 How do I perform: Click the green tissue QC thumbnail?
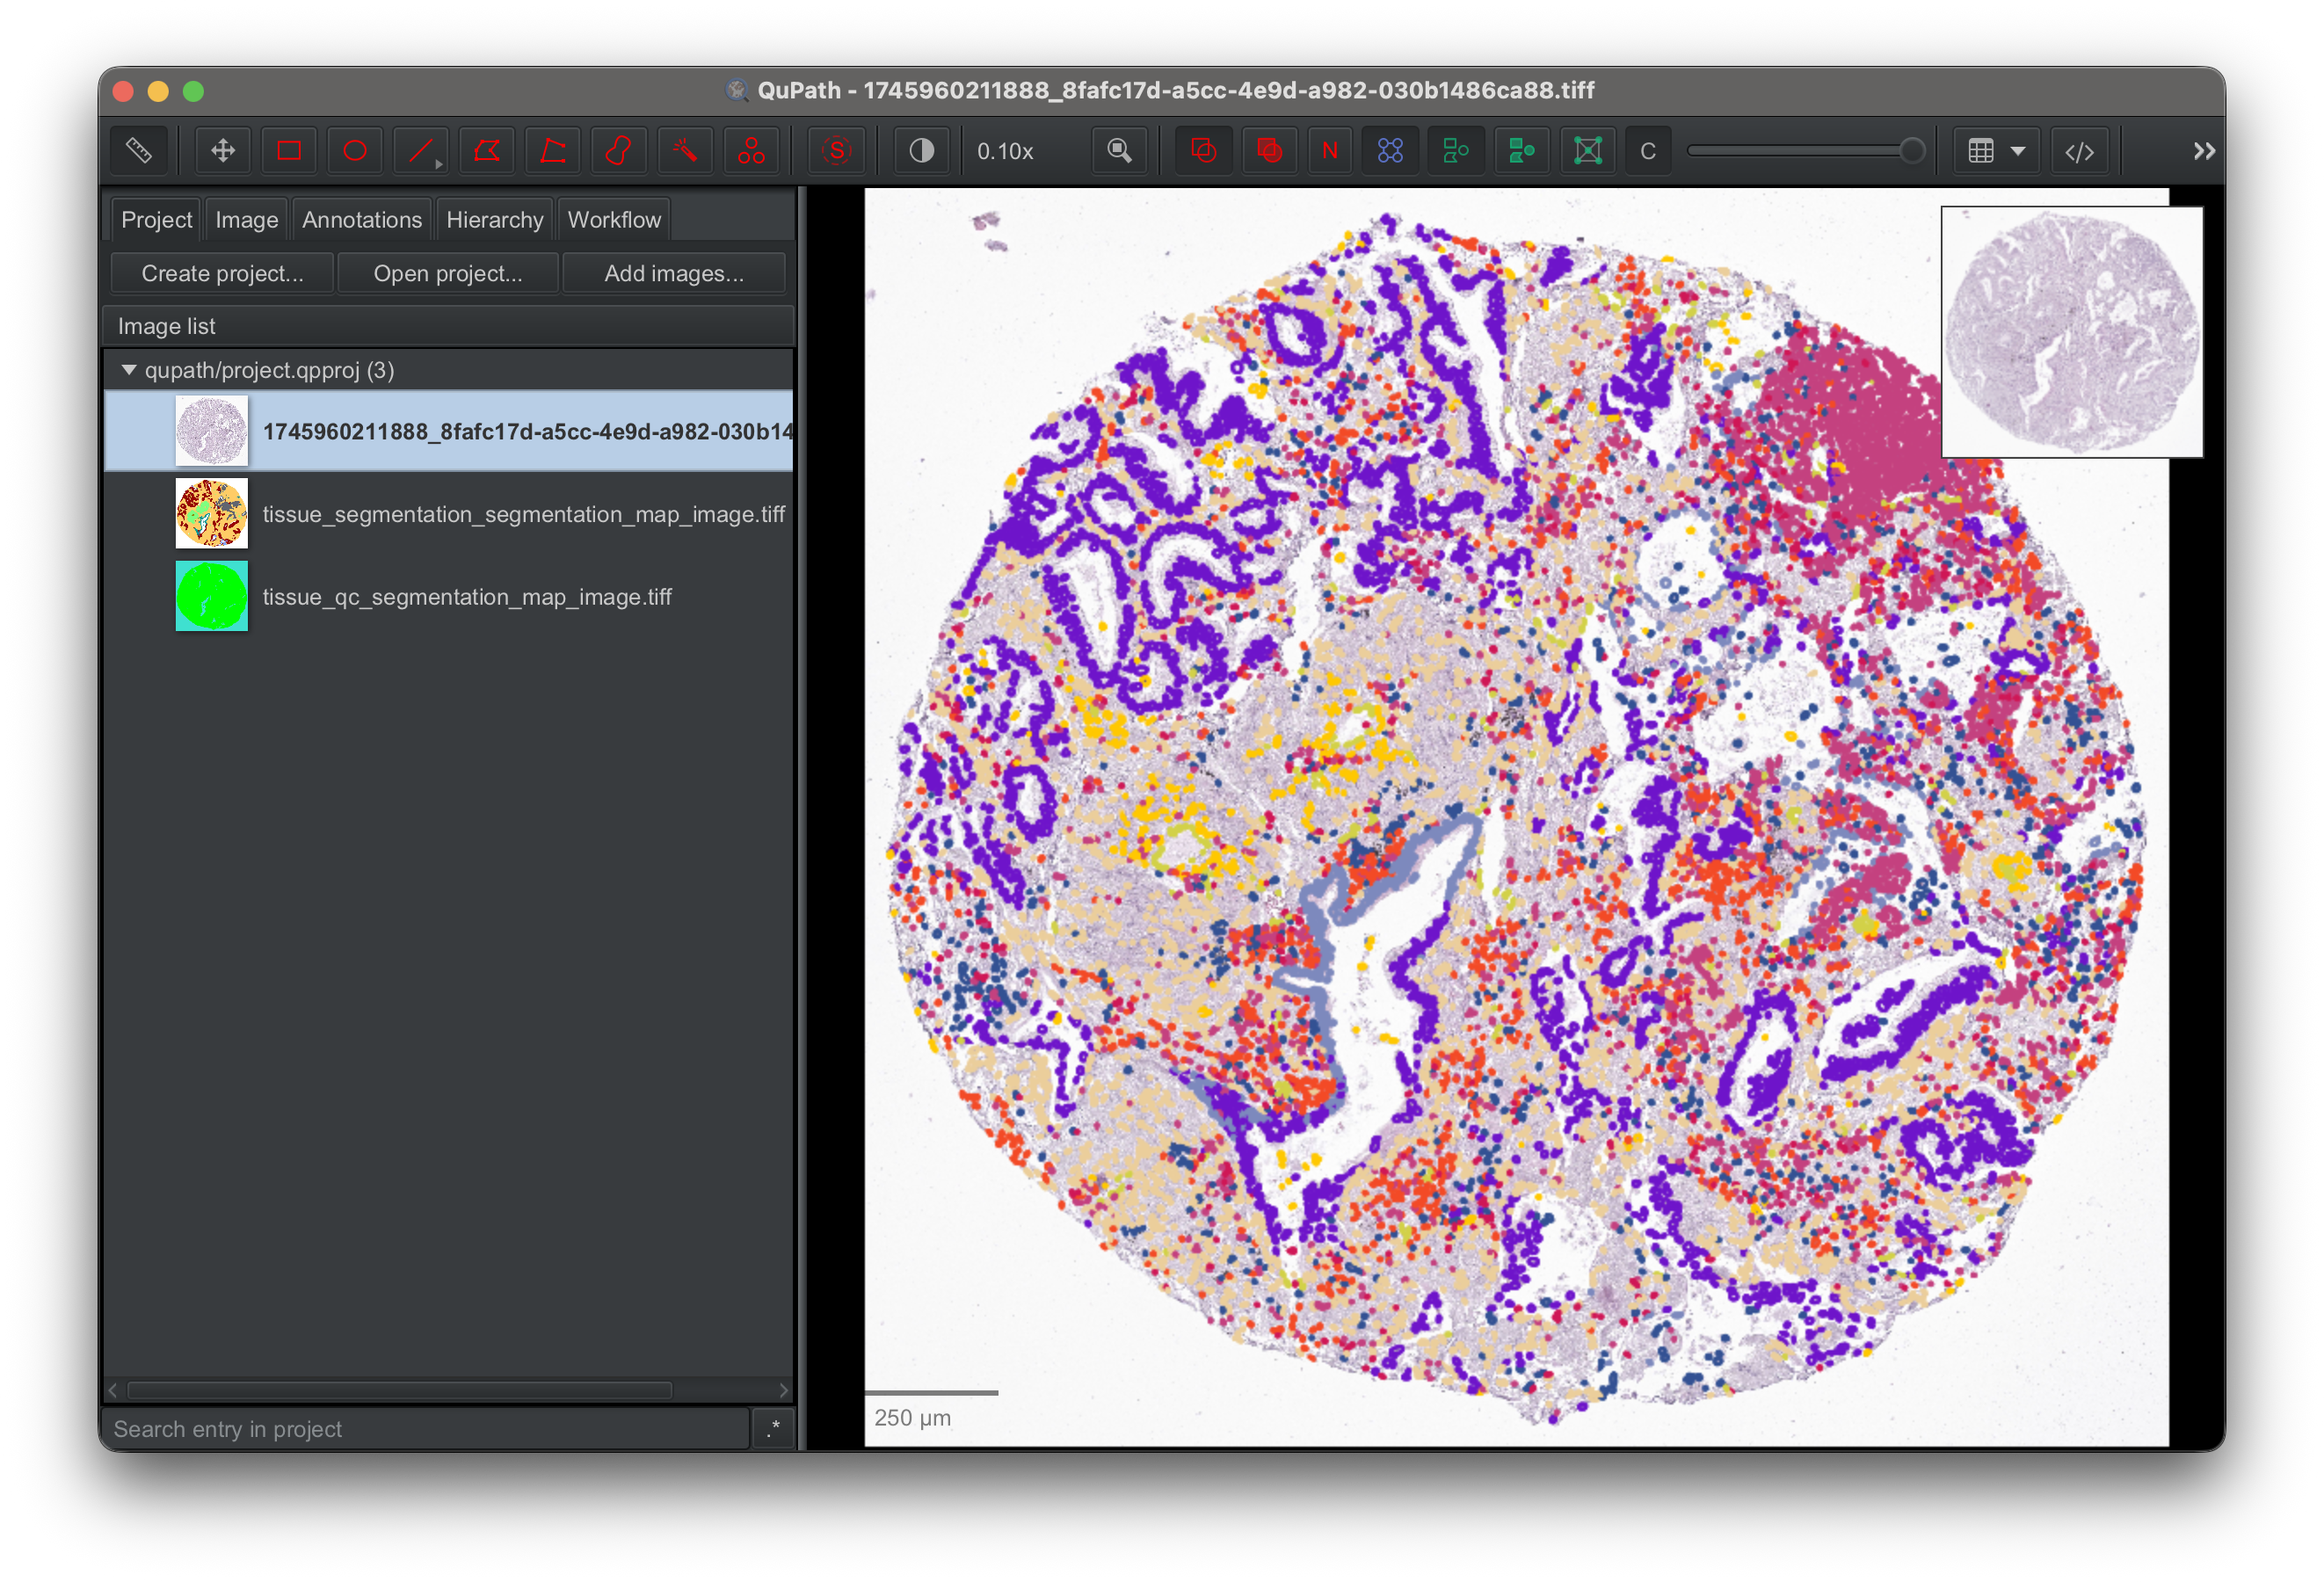pyautogui.click(x=212, y=597)
